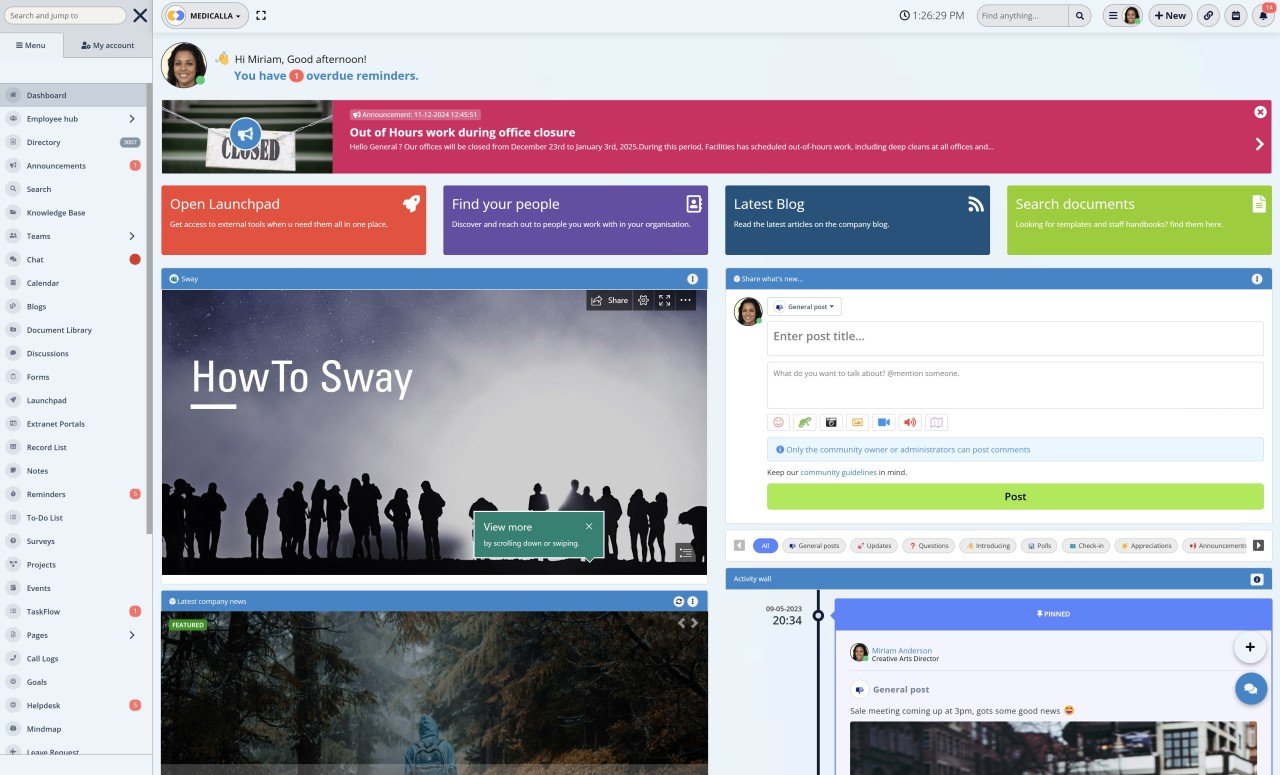
Task: Open the General post type dropdown
Action: (806, 306)
